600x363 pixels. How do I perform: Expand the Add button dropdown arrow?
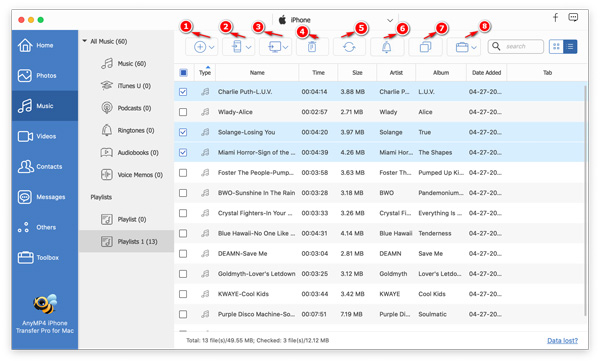(x=212, y=47)
